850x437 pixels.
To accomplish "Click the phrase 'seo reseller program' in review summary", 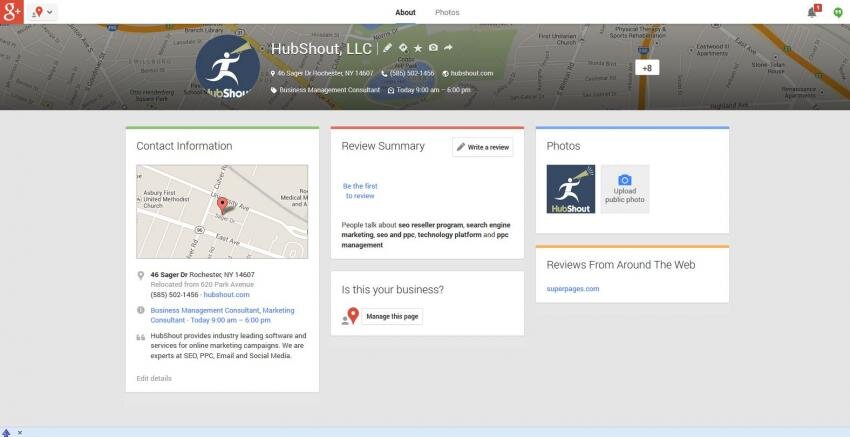I will [431, 225].
